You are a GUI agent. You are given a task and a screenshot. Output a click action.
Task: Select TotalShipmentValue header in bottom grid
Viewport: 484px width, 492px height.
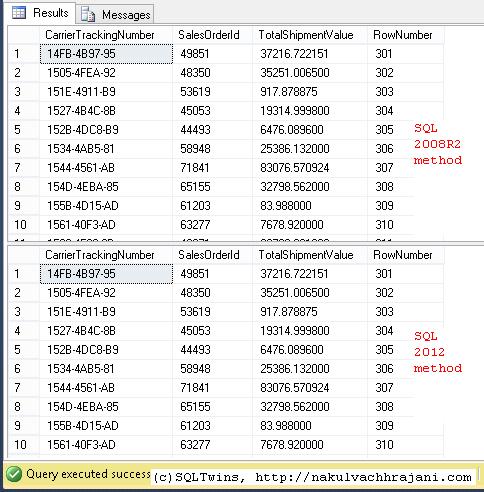coord(310,255)
